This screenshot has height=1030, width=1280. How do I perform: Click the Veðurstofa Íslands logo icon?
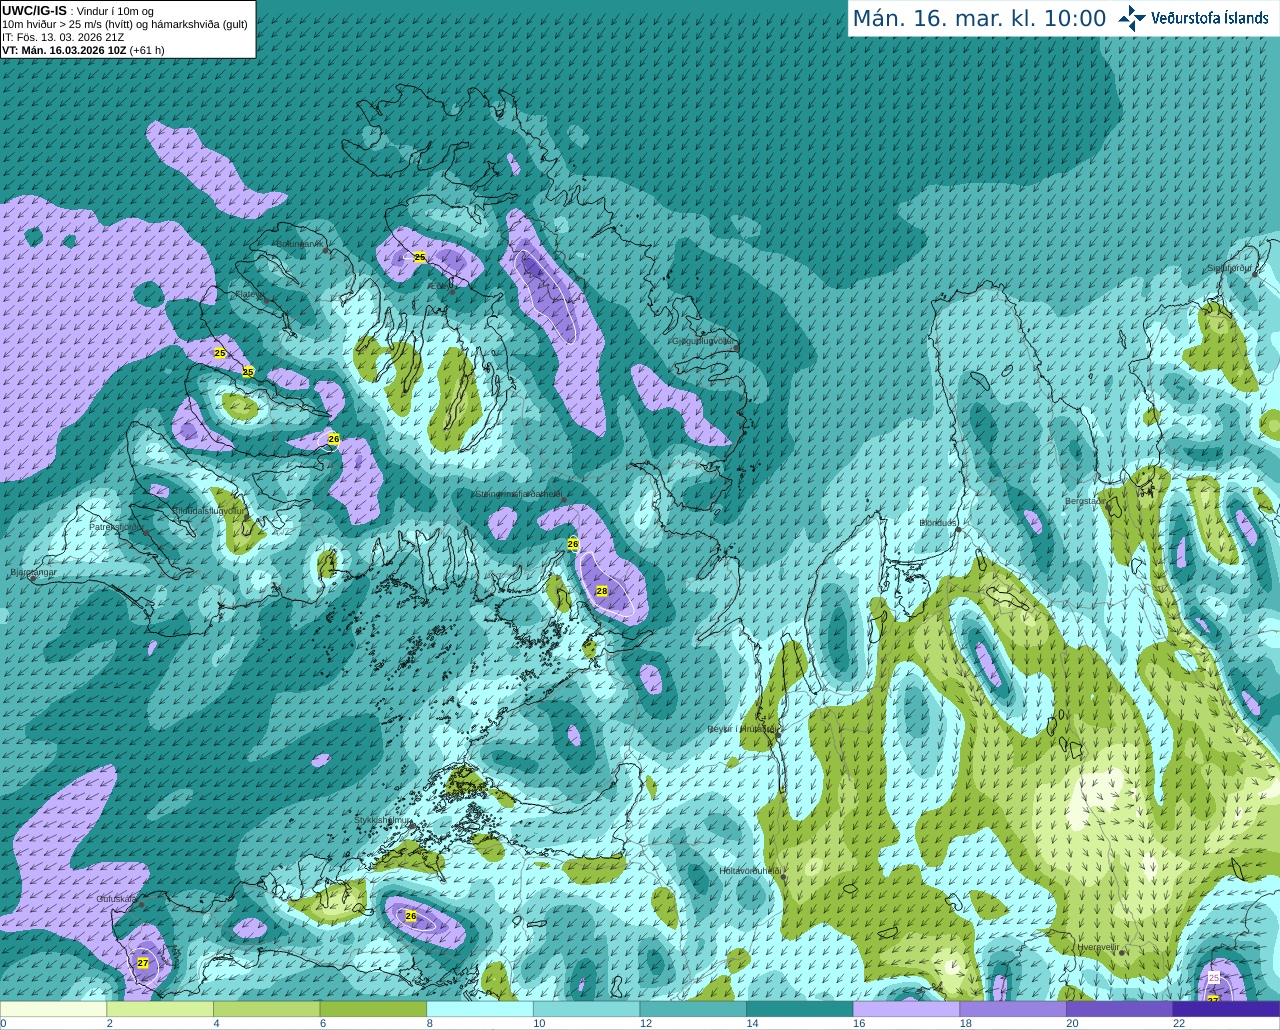pos(1132,18)
